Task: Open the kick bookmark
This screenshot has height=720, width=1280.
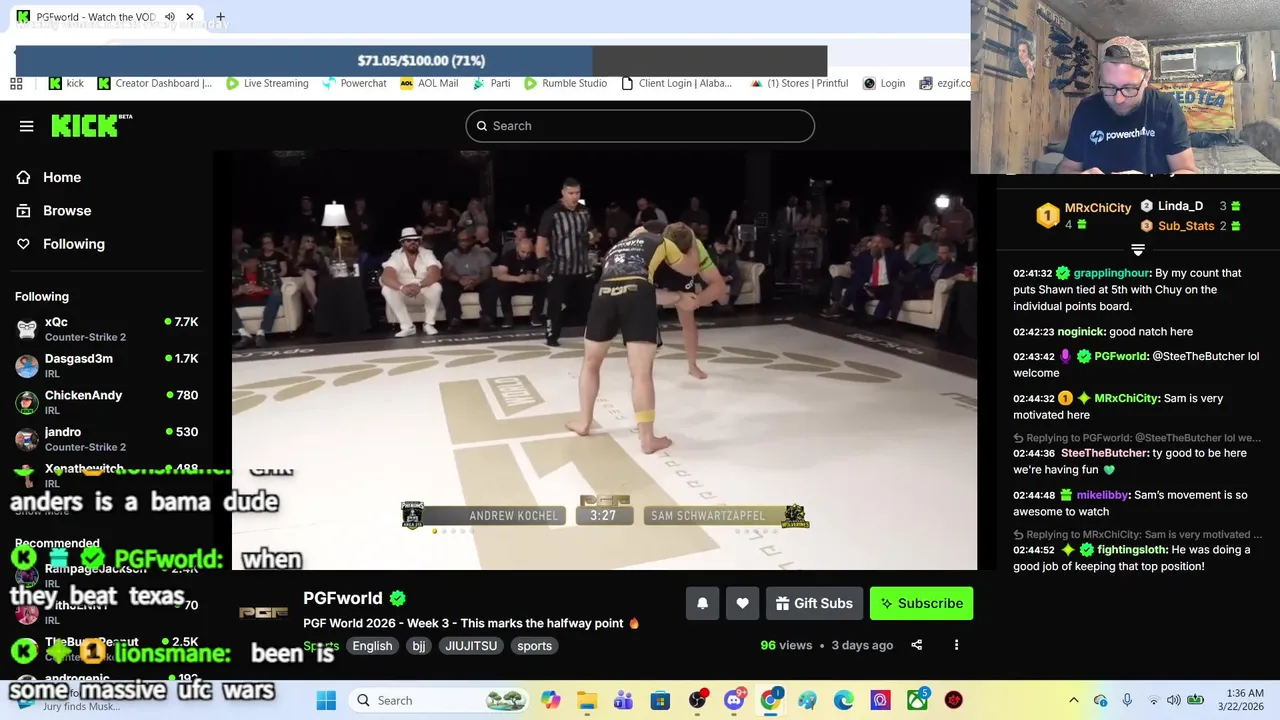Action: point(66,83)
